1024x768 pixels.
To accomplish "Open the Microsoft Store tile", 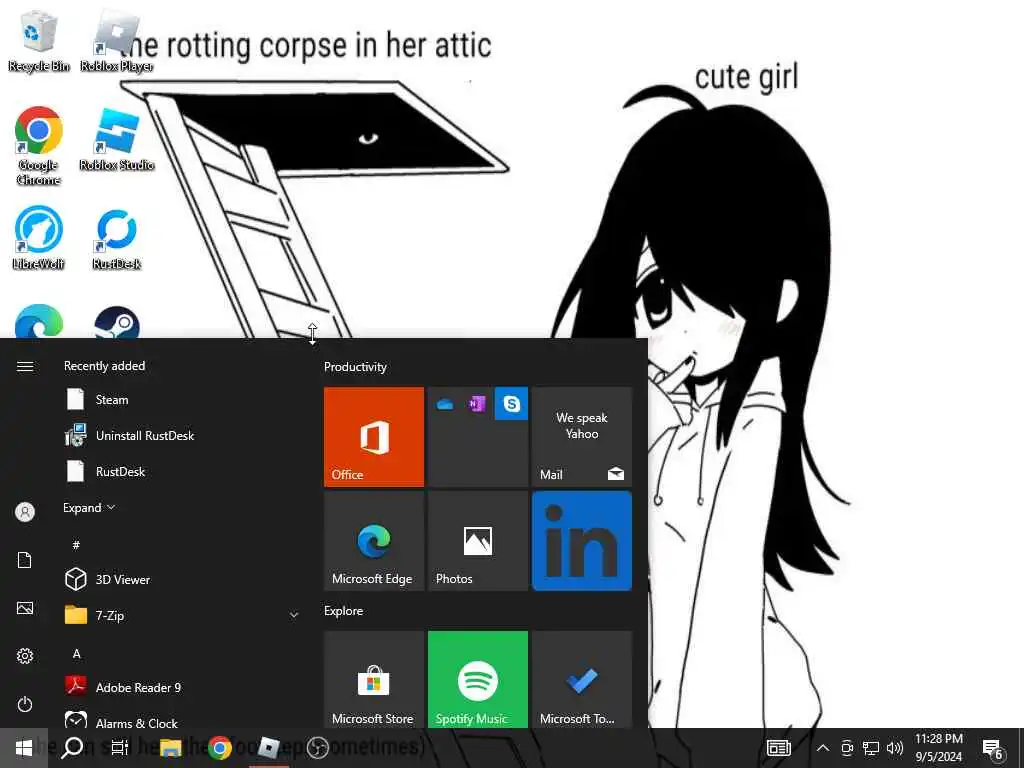I will (x=374, y=679).
